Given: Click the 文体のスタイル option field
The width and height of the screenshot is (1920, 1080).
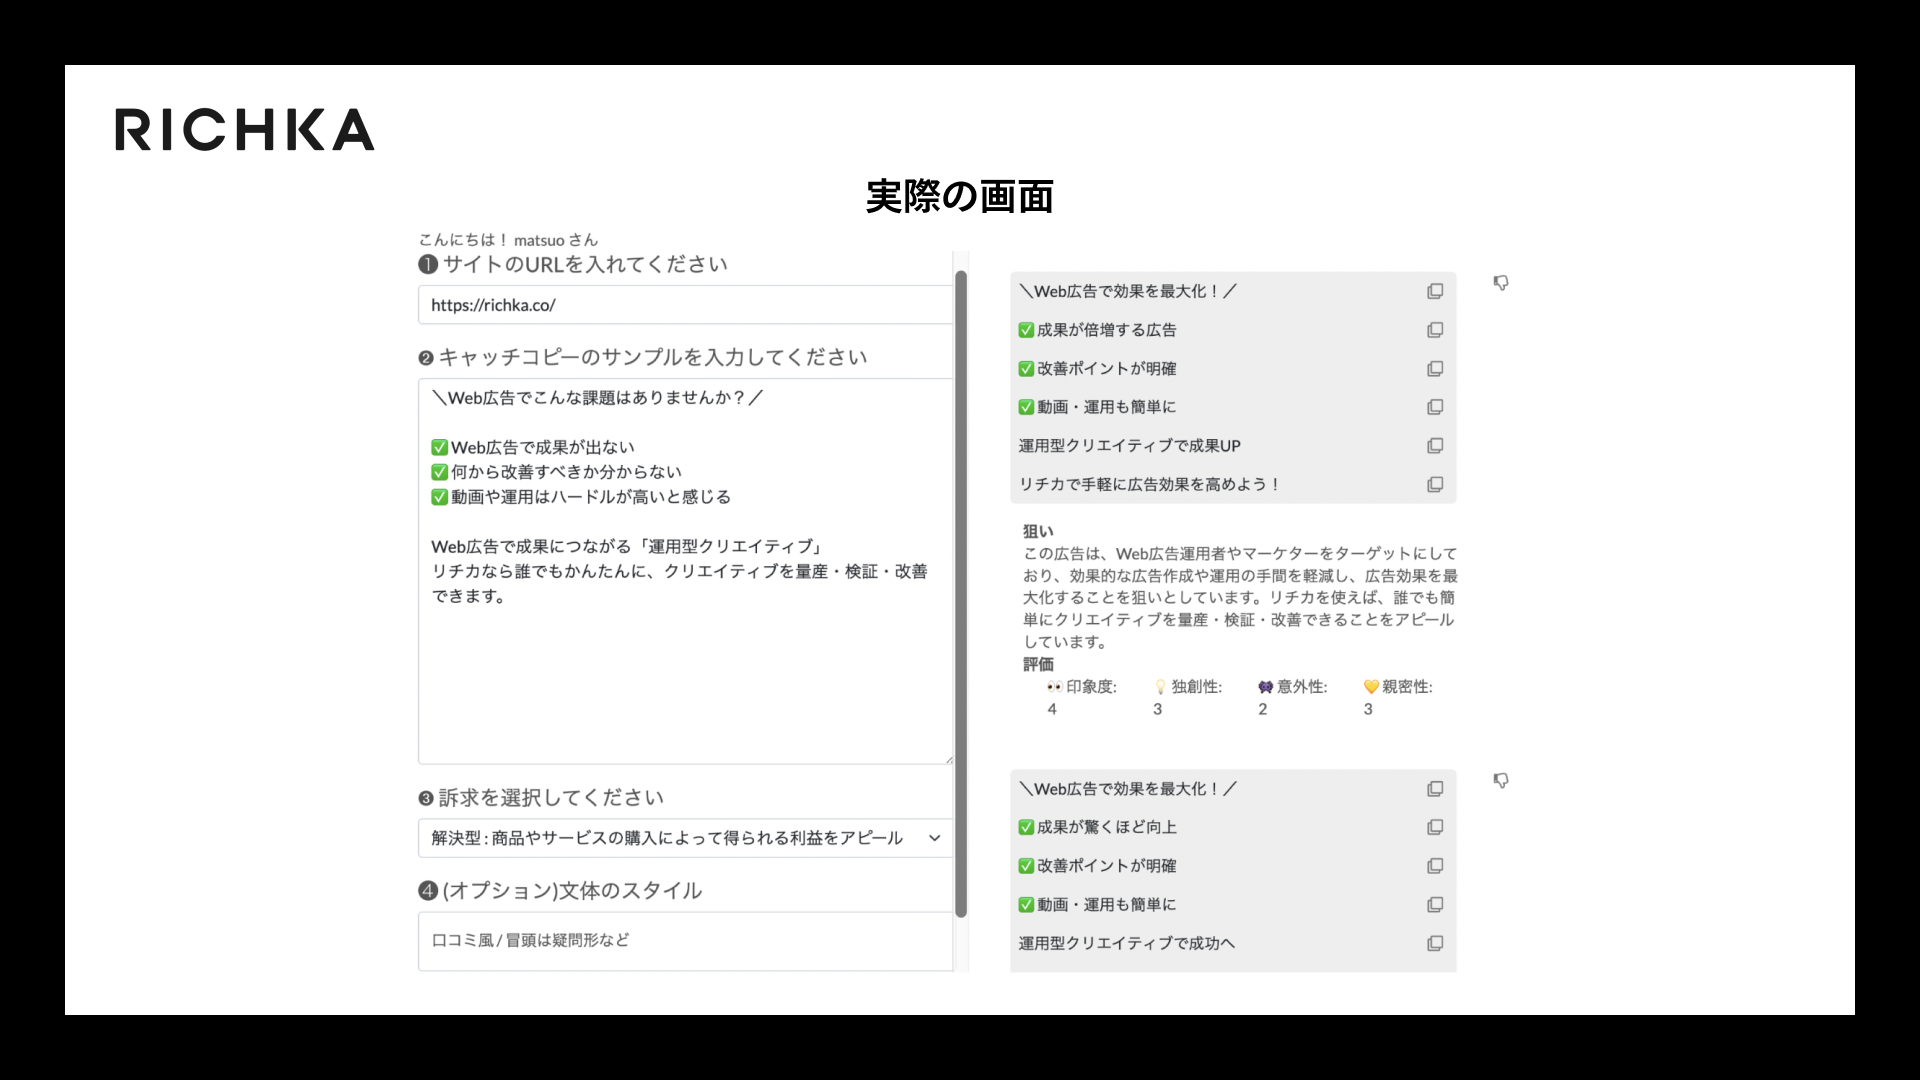Looking at the screenshot, I should [684, 940].
